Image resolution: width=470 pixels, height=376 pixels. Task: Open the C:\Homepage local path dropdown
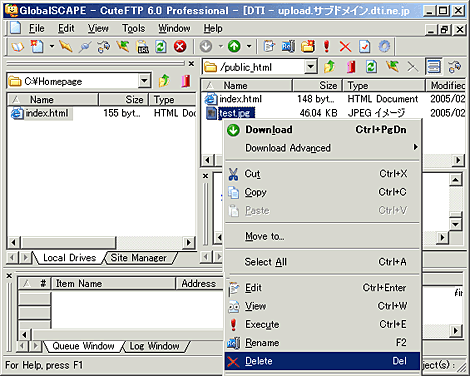click(144, 81)
